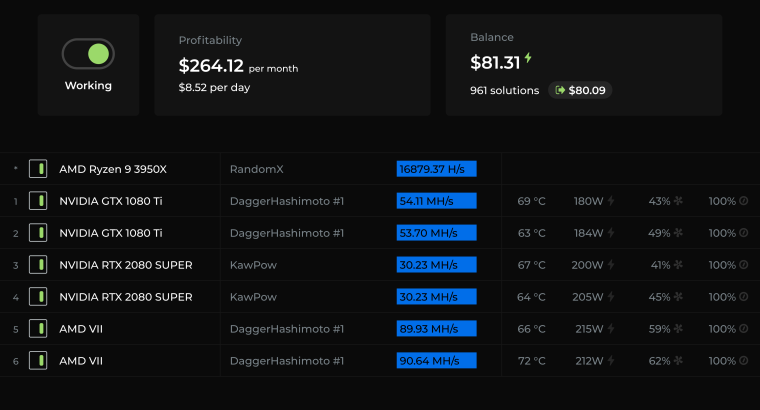Click load gauge icon in device 2 row
Screen dimensions: 760x410
[744, 233]
